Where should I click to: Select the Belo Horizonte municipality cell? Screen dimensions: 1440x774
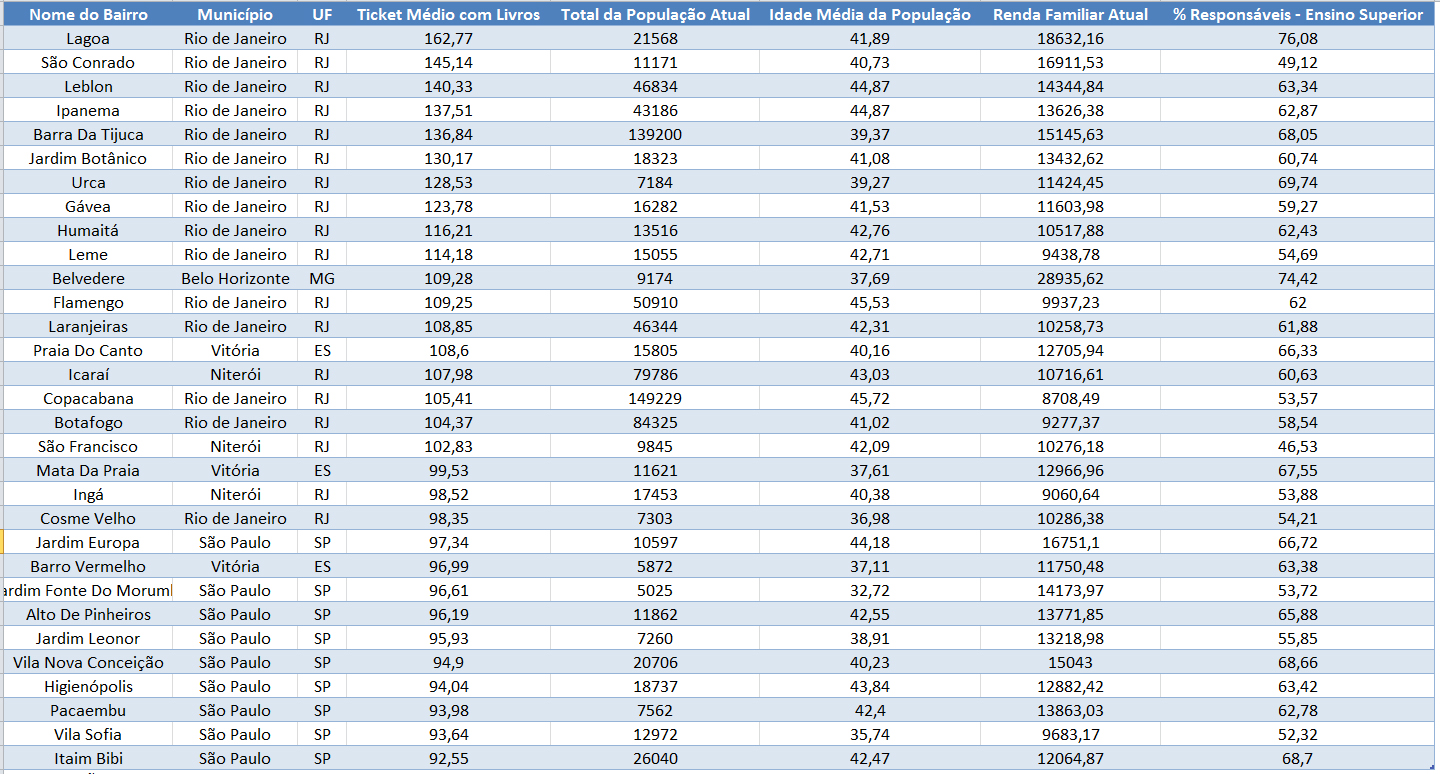[235, 278]
